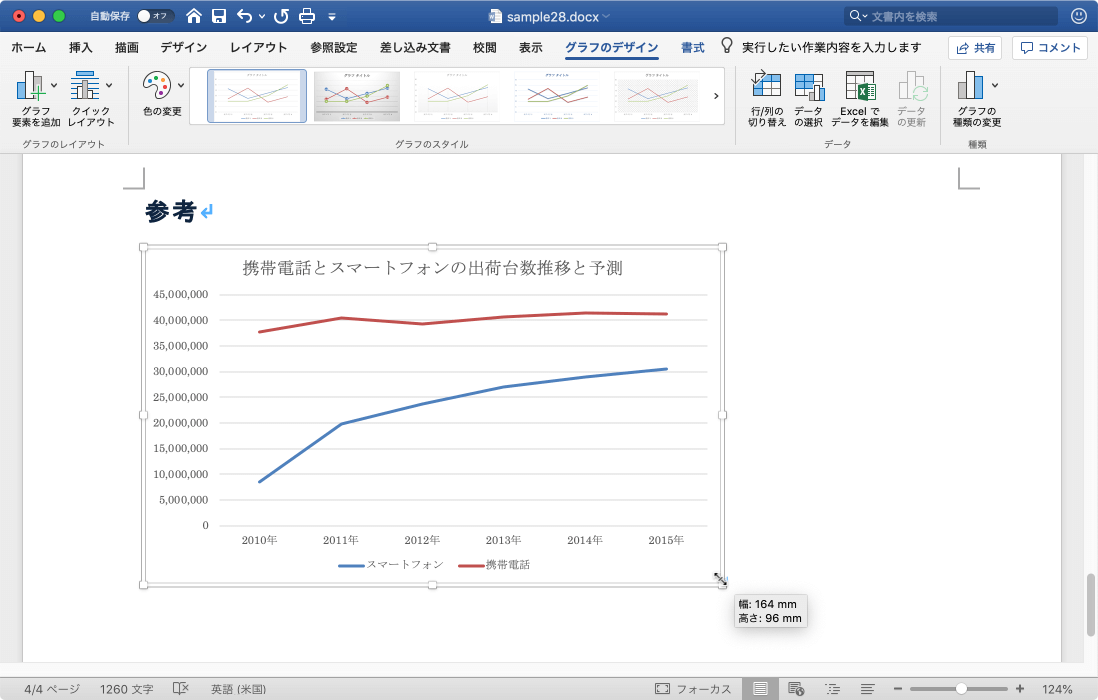Open the Review (校閲) tab
This screenshot has width=1098, height=700.
coord(485,47)
